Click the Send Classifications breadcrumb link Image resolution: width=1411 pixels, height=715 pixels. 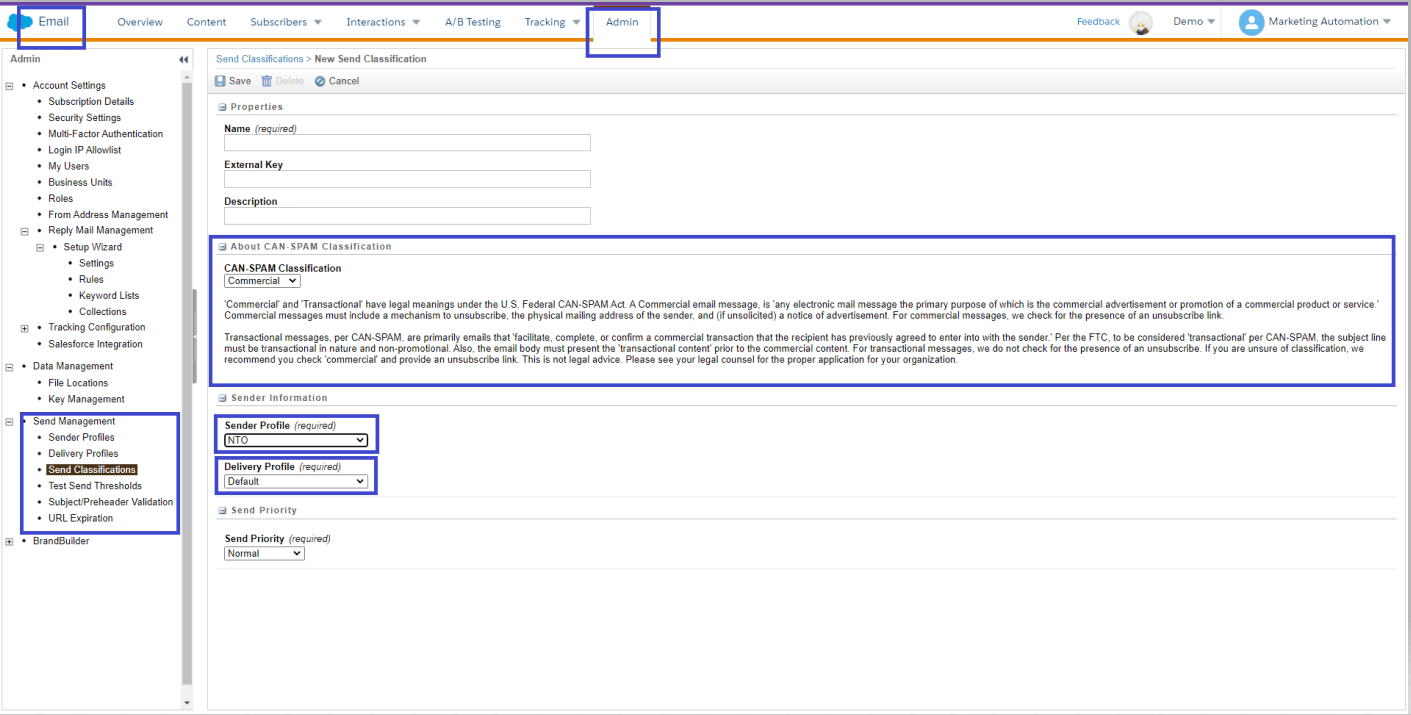pos(259,59)
